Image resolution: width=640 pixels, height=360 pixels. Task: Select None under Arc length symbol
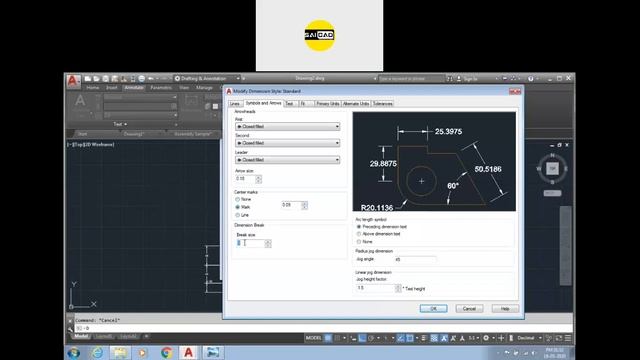point(359,242)
